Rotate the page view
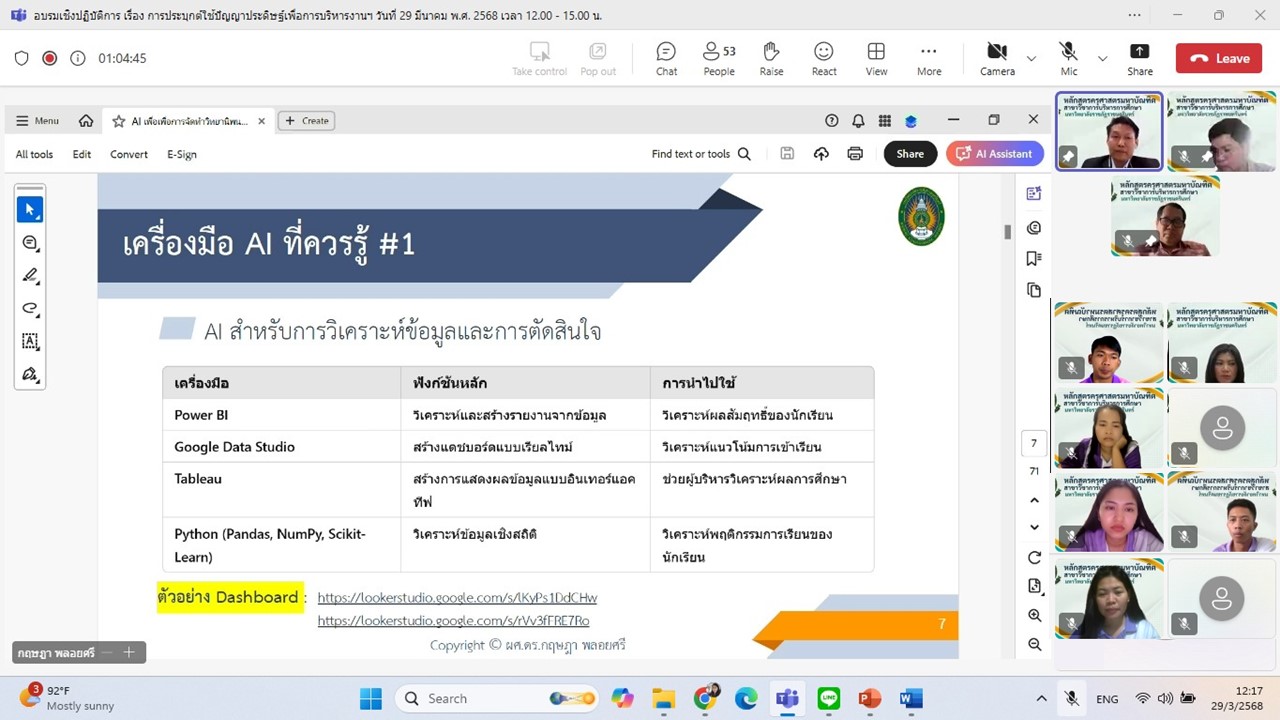Viewport: 1280px width, 720px height. (x=1034, y=557)
